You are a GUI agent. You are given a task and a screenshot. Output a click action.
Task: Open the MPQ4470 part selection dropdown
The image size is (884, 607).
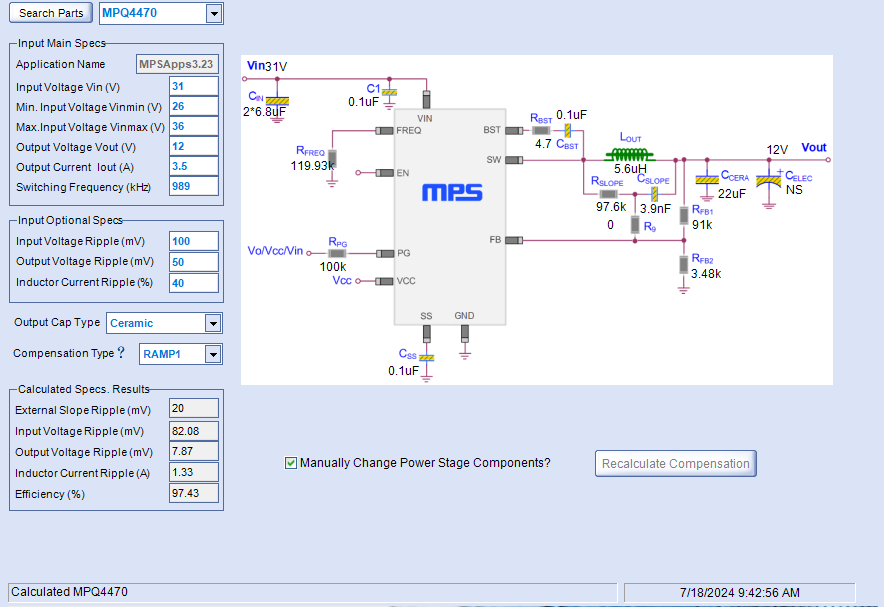[214, 14]
